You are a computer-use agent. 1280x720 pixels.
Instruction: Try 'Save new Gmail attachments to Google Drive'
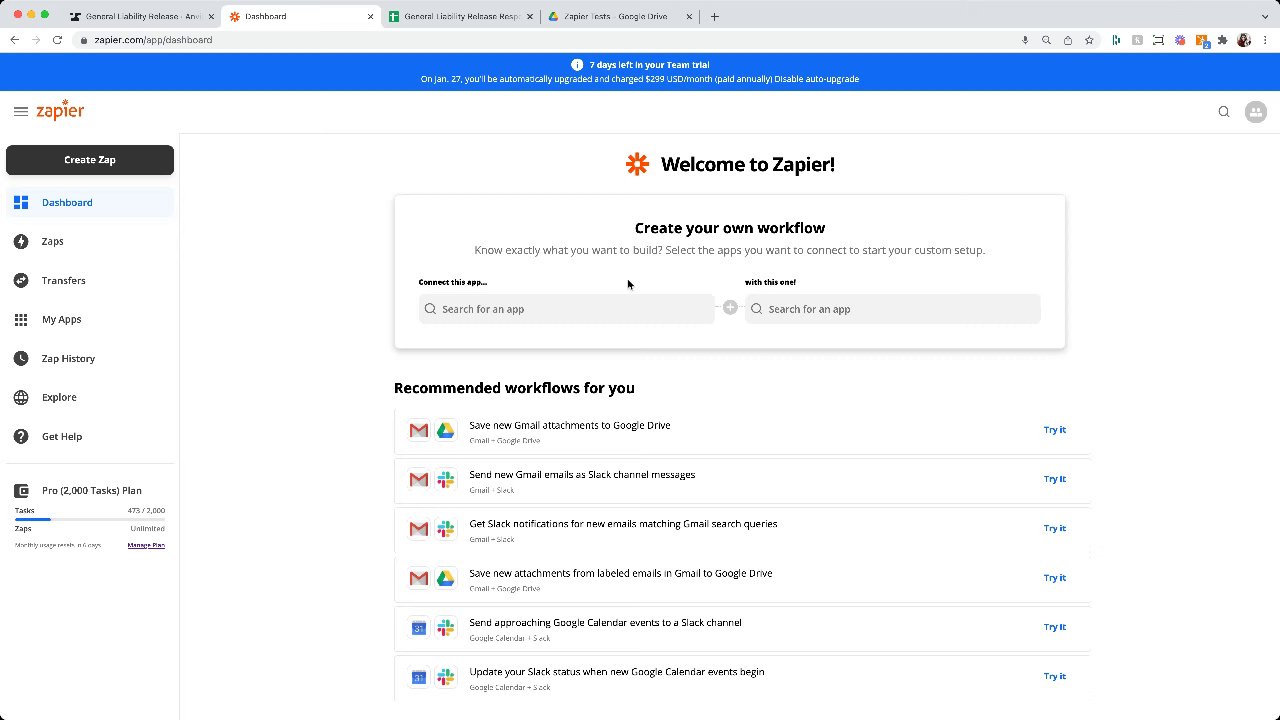(x=1055, y=430)
